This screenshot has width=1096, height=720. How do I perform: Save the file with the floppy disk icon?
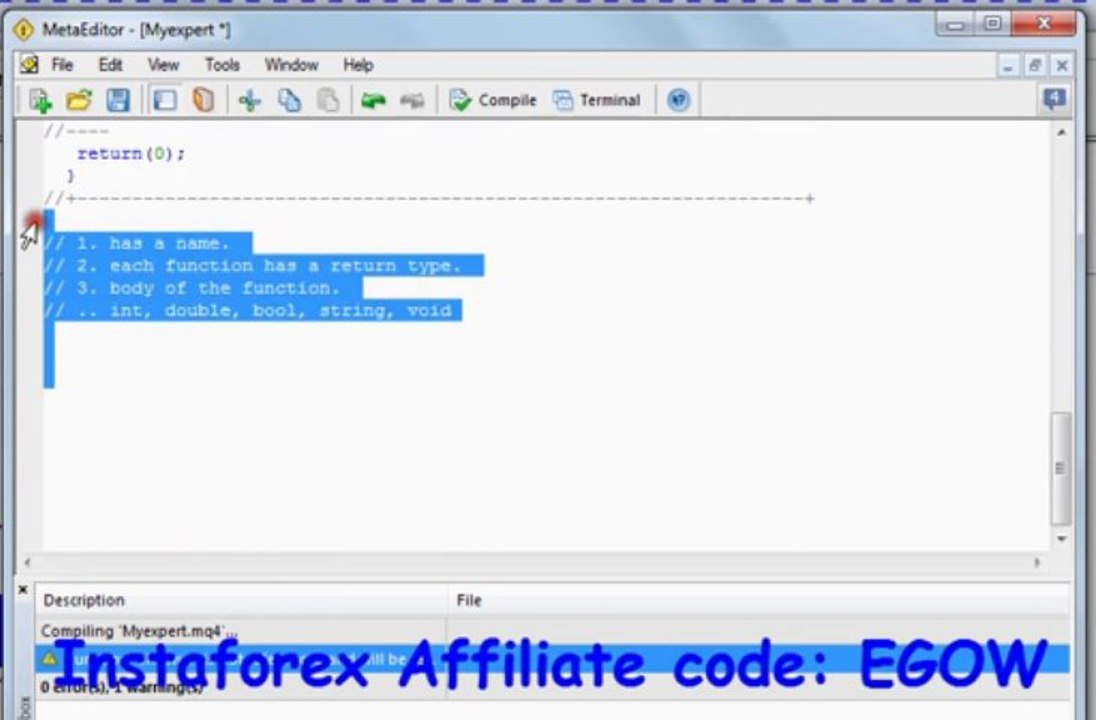click(x=118, y=101)
